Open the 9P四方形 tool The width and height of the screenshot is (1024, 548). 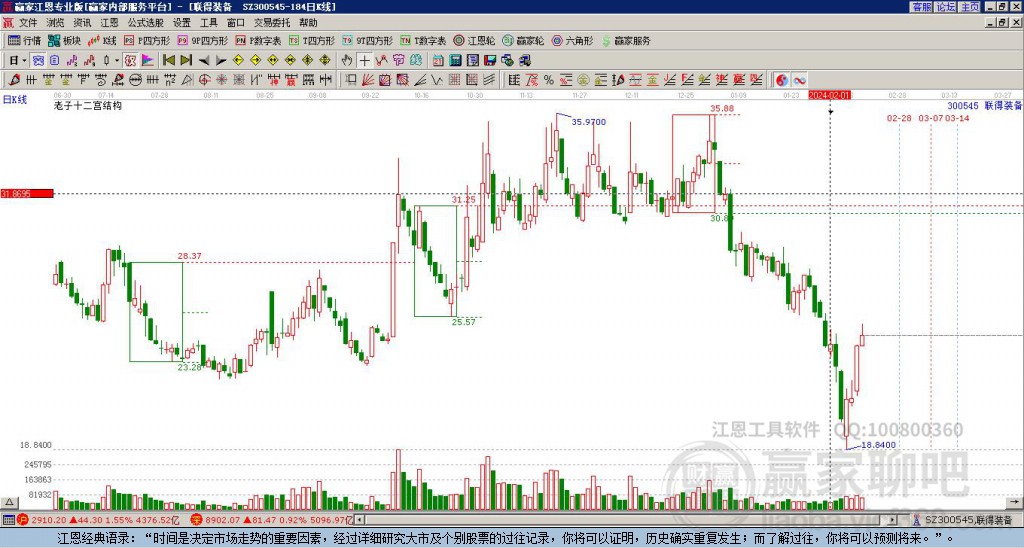pyautogui.click(x=203, y=40)
